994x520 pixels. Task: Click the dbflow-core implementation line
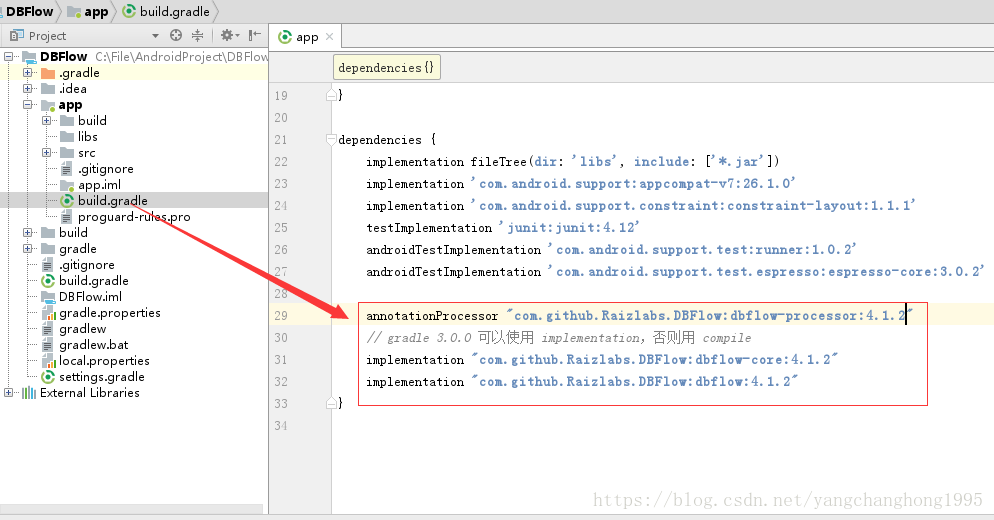coord(602,360)
